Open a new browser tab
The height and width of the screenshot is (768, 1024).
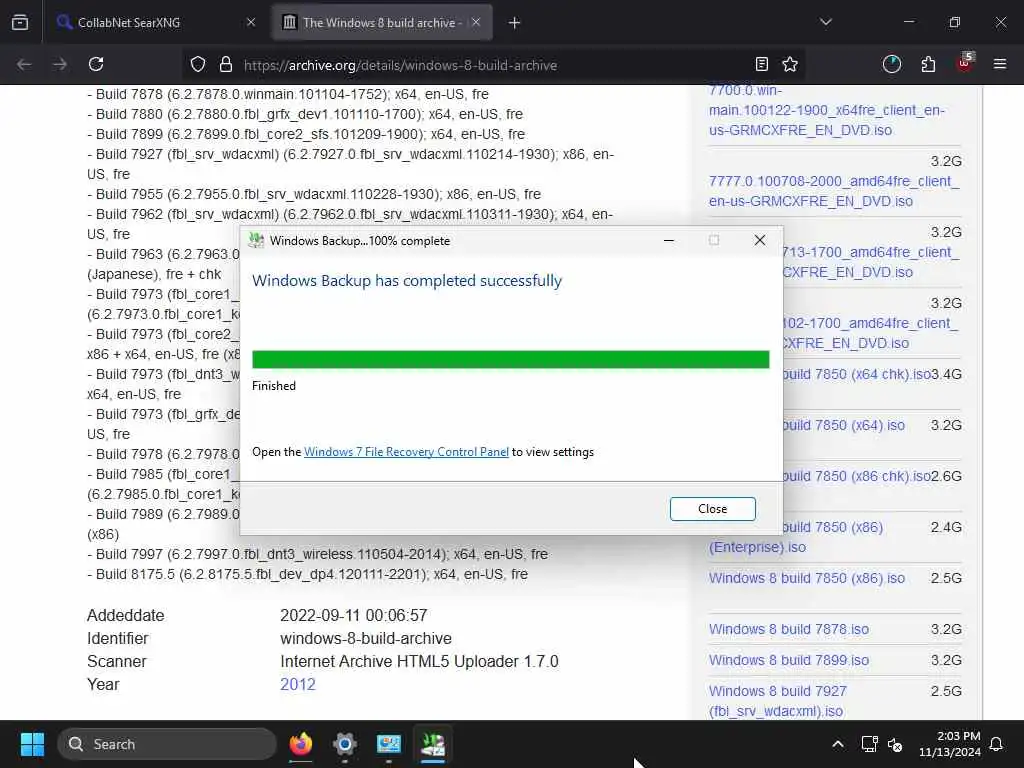pyautogui.click(x=515, y=23)
